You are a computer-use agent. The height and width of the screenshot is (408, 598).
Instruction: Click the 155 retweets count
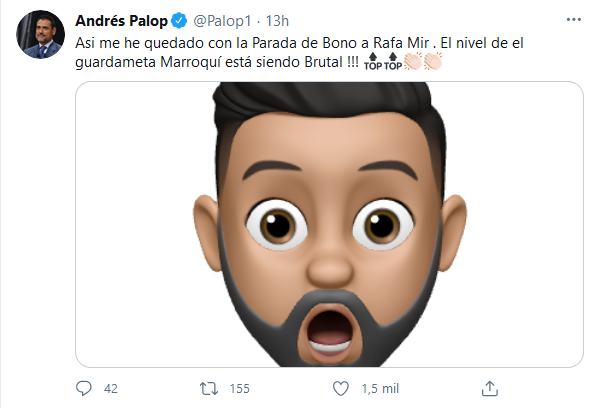pos(240,389)
